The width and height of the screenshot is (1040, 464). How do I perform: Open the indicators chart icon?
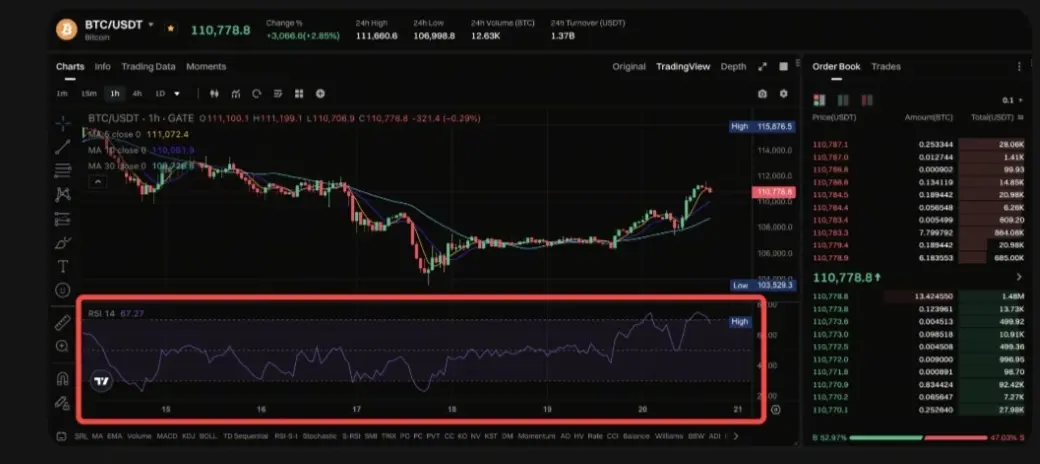[235, 93]
